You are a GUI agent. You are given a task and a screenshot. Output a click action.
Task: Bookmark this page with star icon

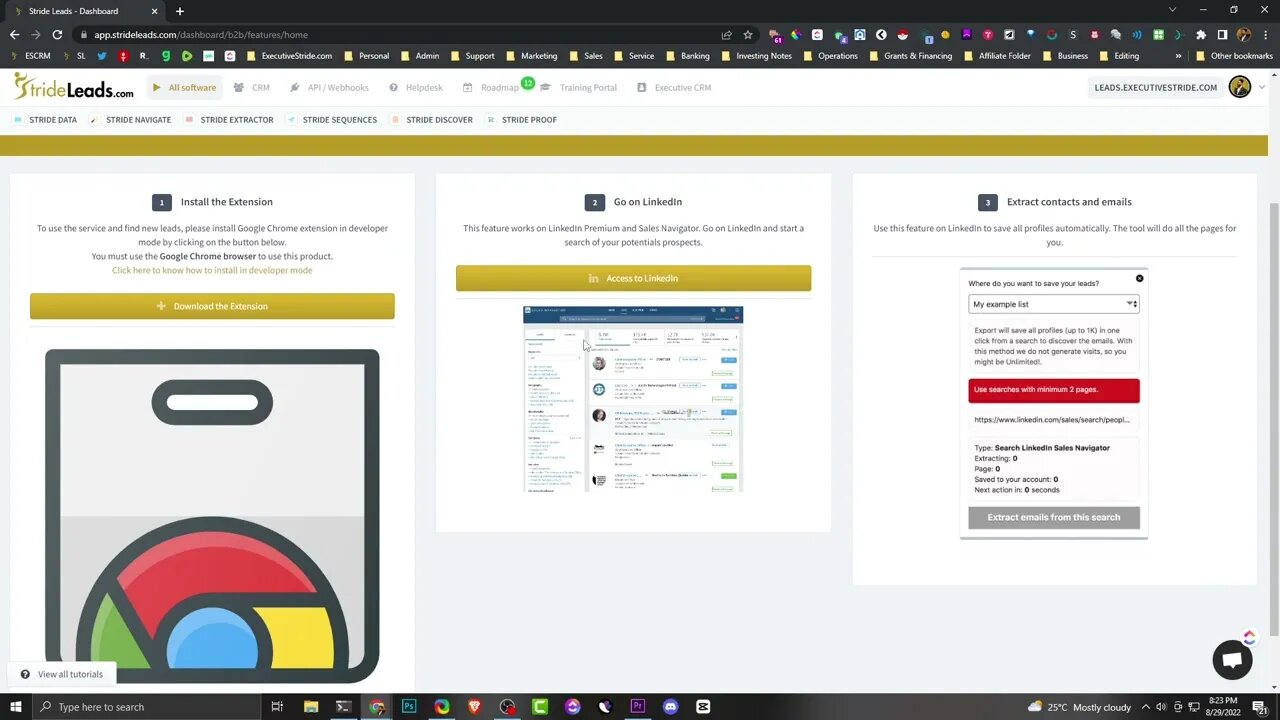pos(747,34)
